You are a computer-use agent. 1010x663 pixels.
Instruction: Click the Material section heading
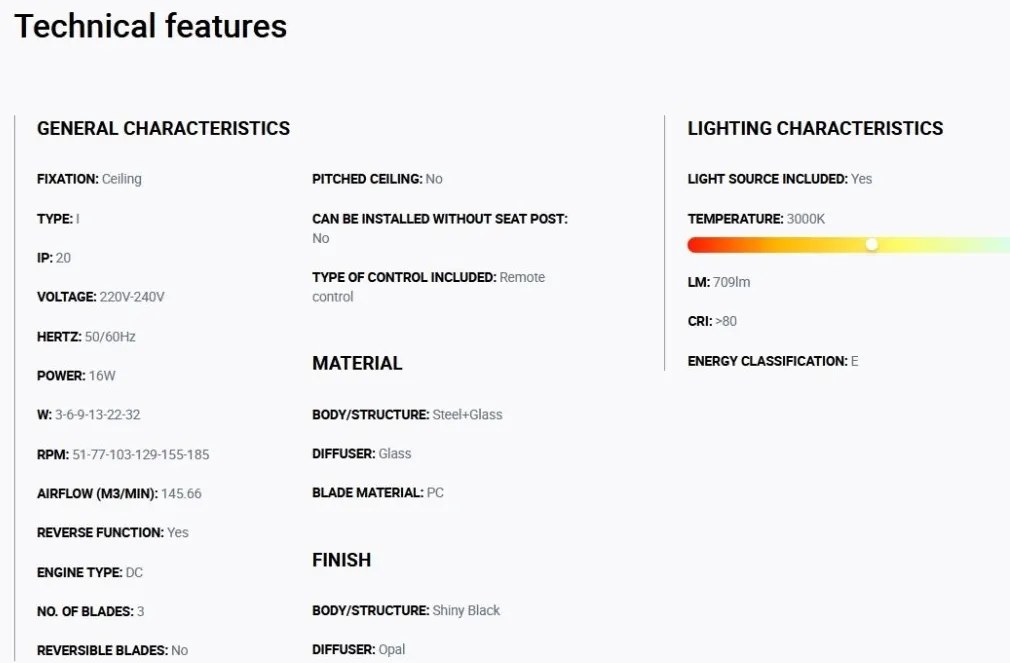pyautogui.click(x=357, y=363)
